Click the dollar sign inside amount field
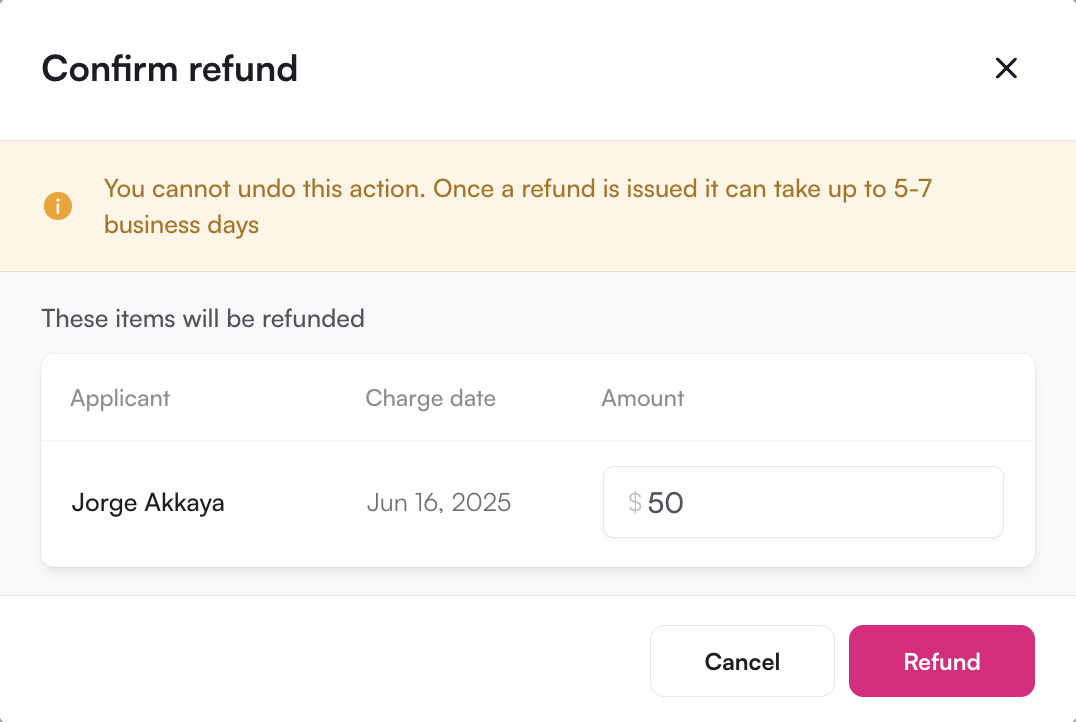This screenshot has height=722, width=1076. (x=635, y=502)
